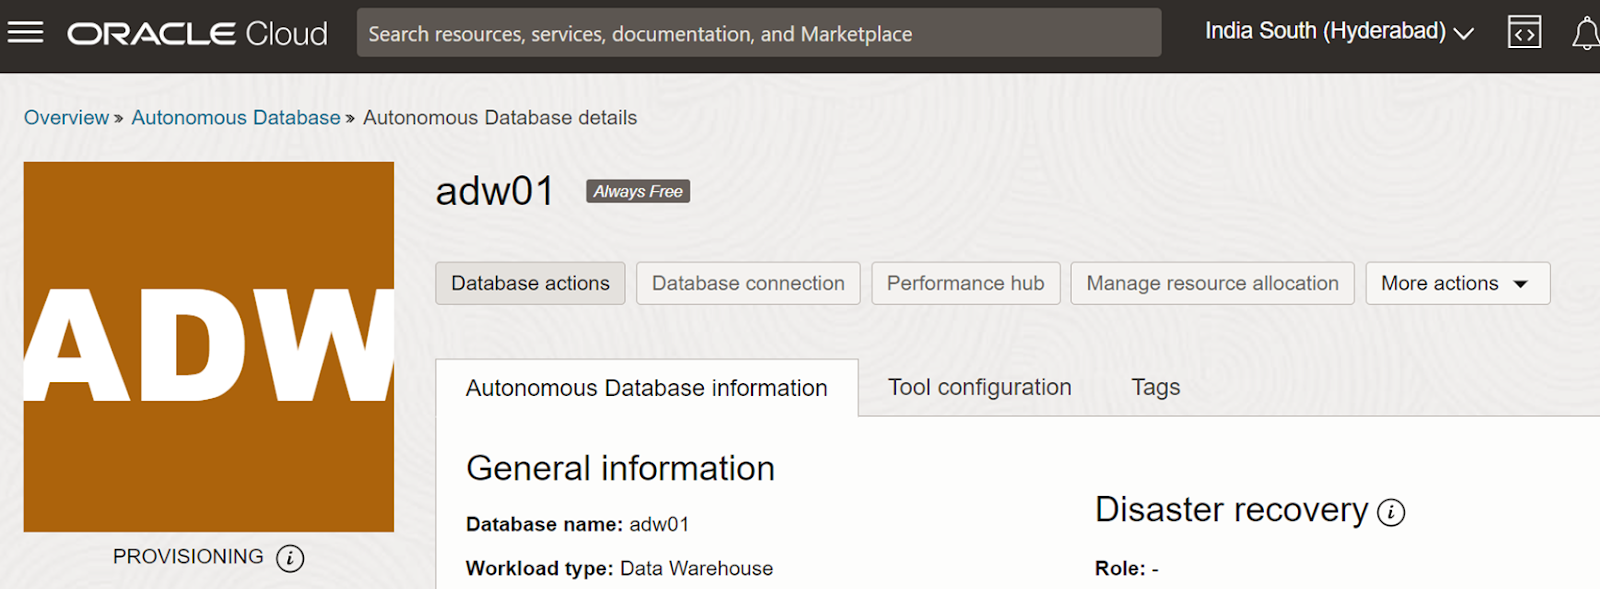
Task: Click Database name: adw01 text
Action: (577, 524)
